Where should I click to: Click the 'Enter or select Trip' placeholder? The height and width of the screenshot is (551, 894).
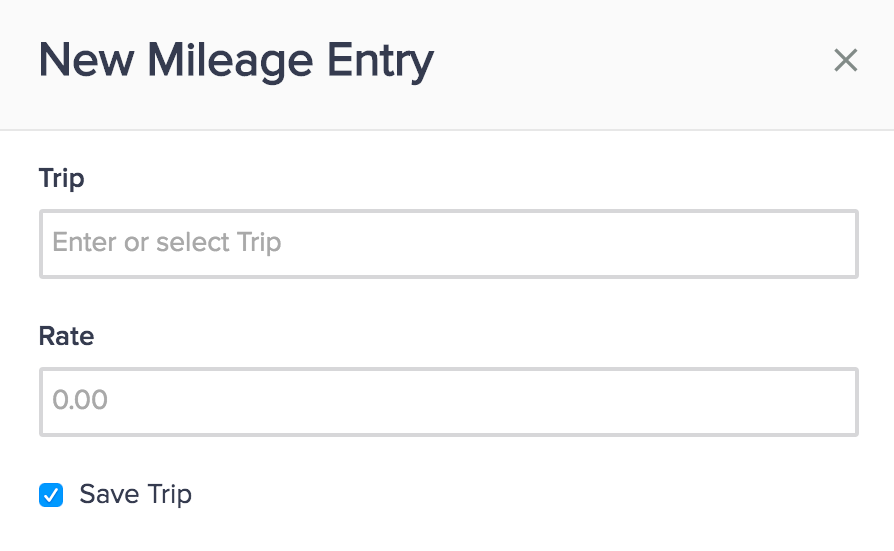coord(167,243)
